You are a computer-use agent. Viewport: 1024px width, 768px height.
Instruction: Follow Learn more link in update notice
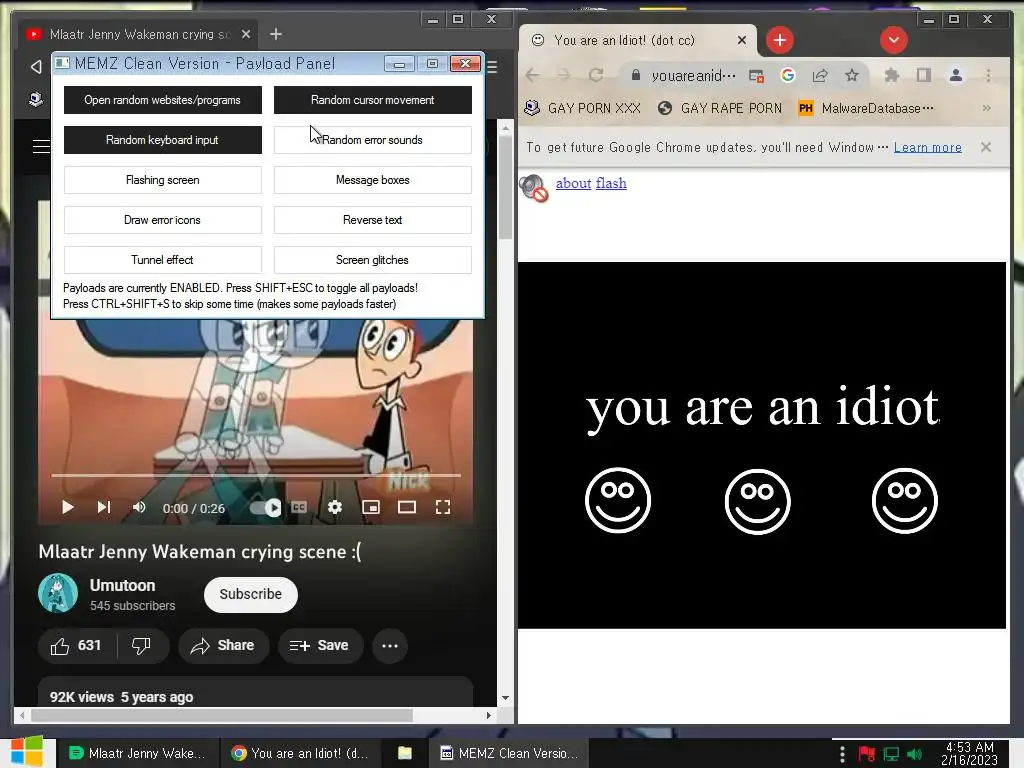927,148
